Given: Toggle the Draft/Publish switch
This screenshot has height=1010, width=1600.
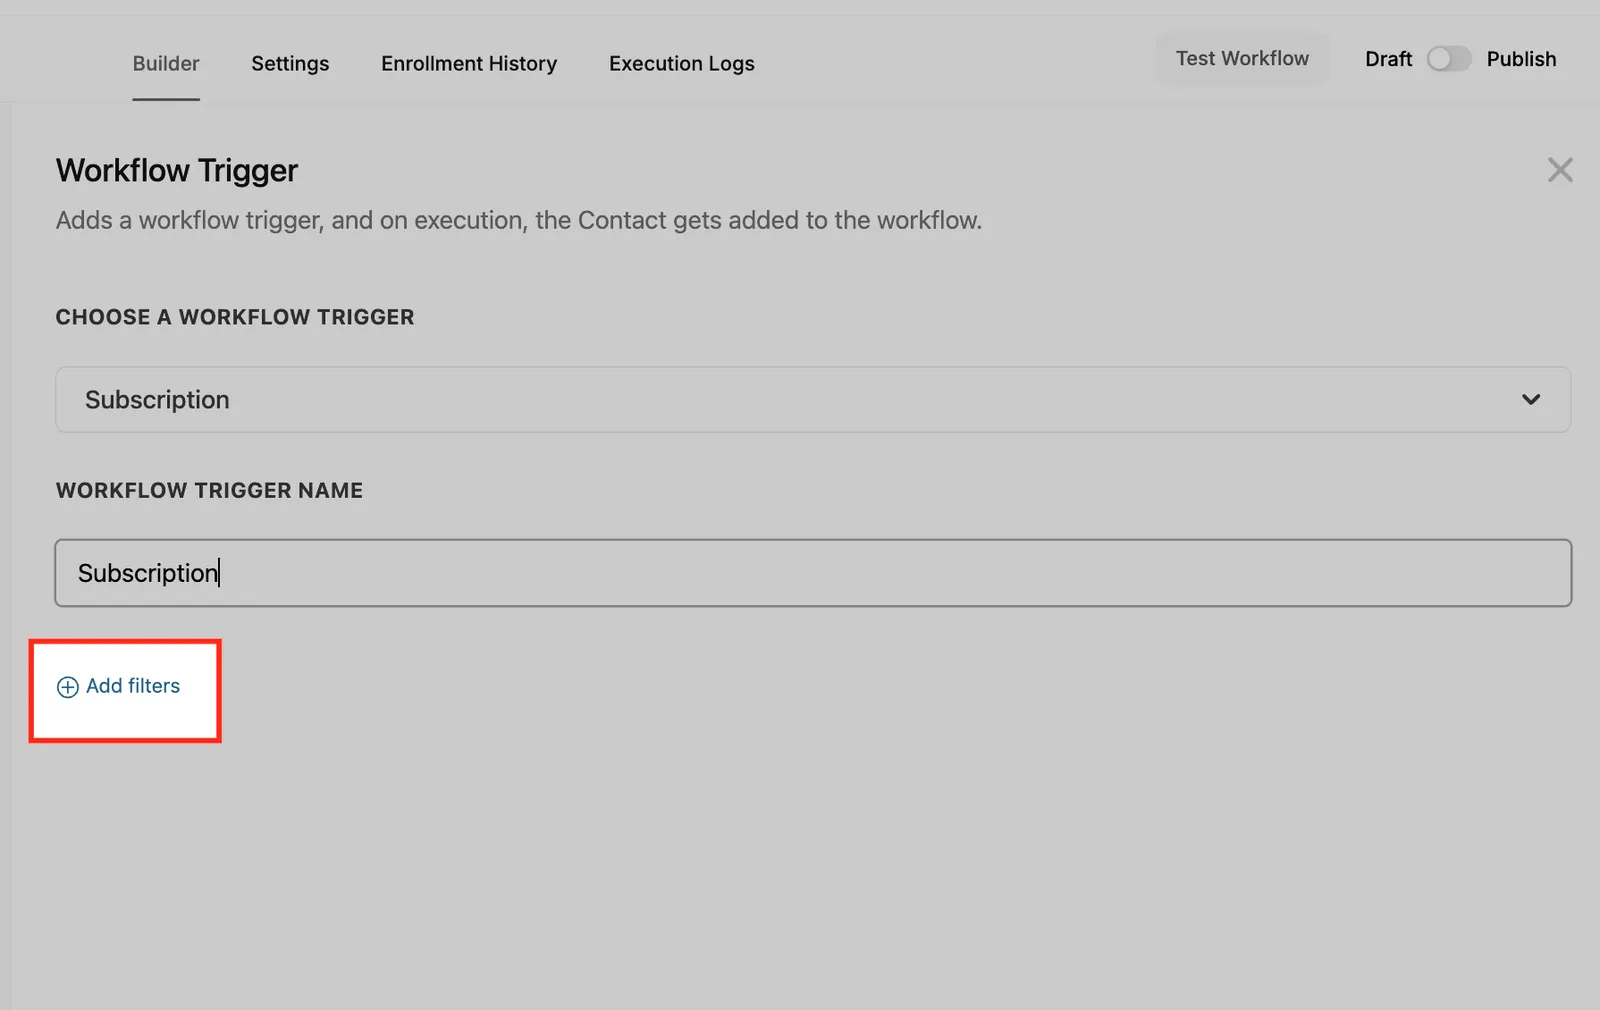Looking at the screenshot, I should click(x=1448, y=59).
